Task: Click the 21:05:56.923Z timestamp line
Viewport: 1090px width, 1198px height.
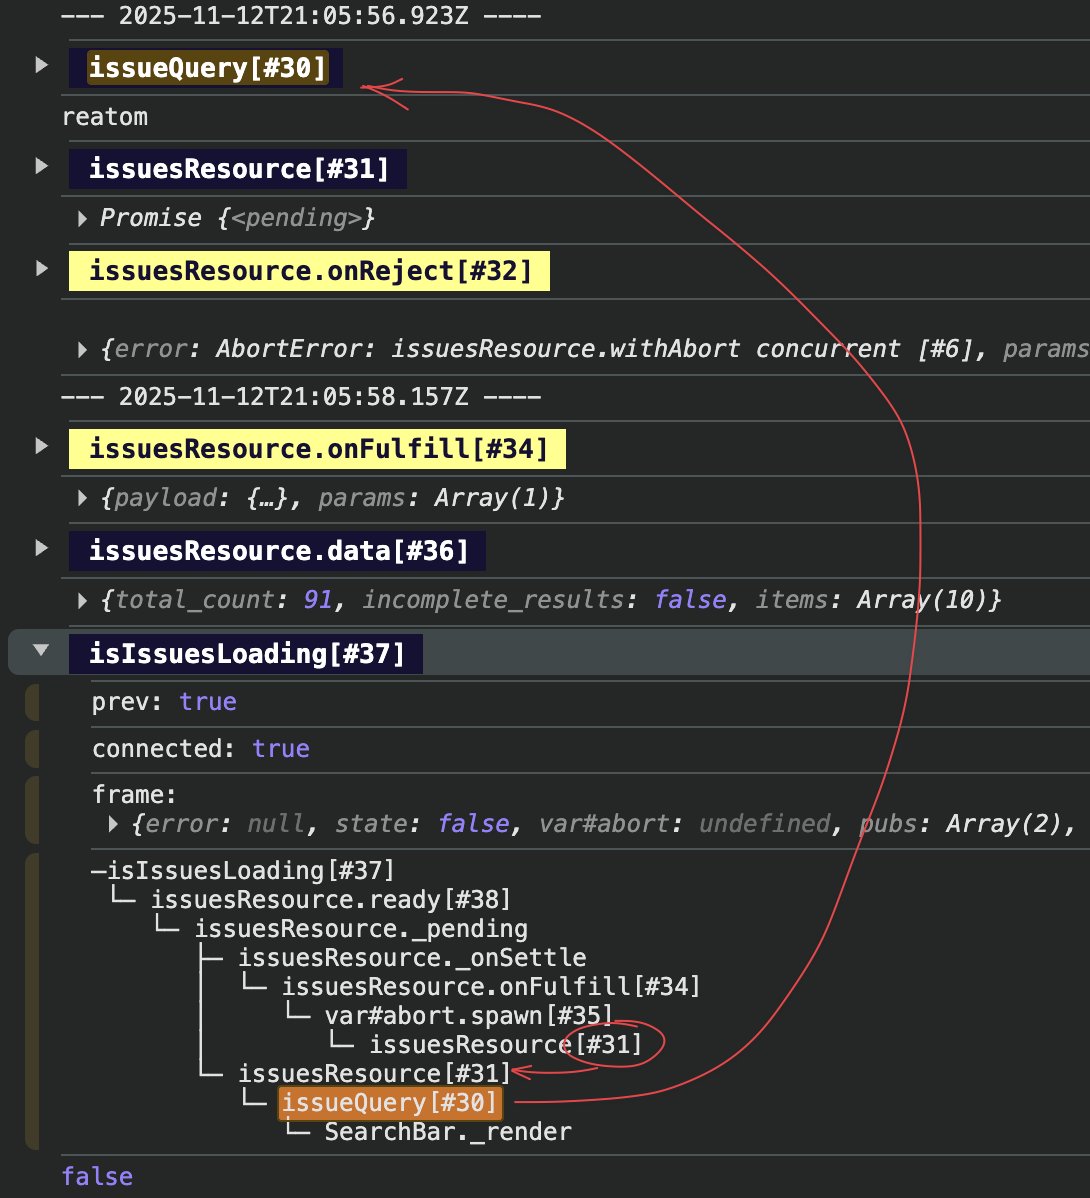Action: [301, 15]
